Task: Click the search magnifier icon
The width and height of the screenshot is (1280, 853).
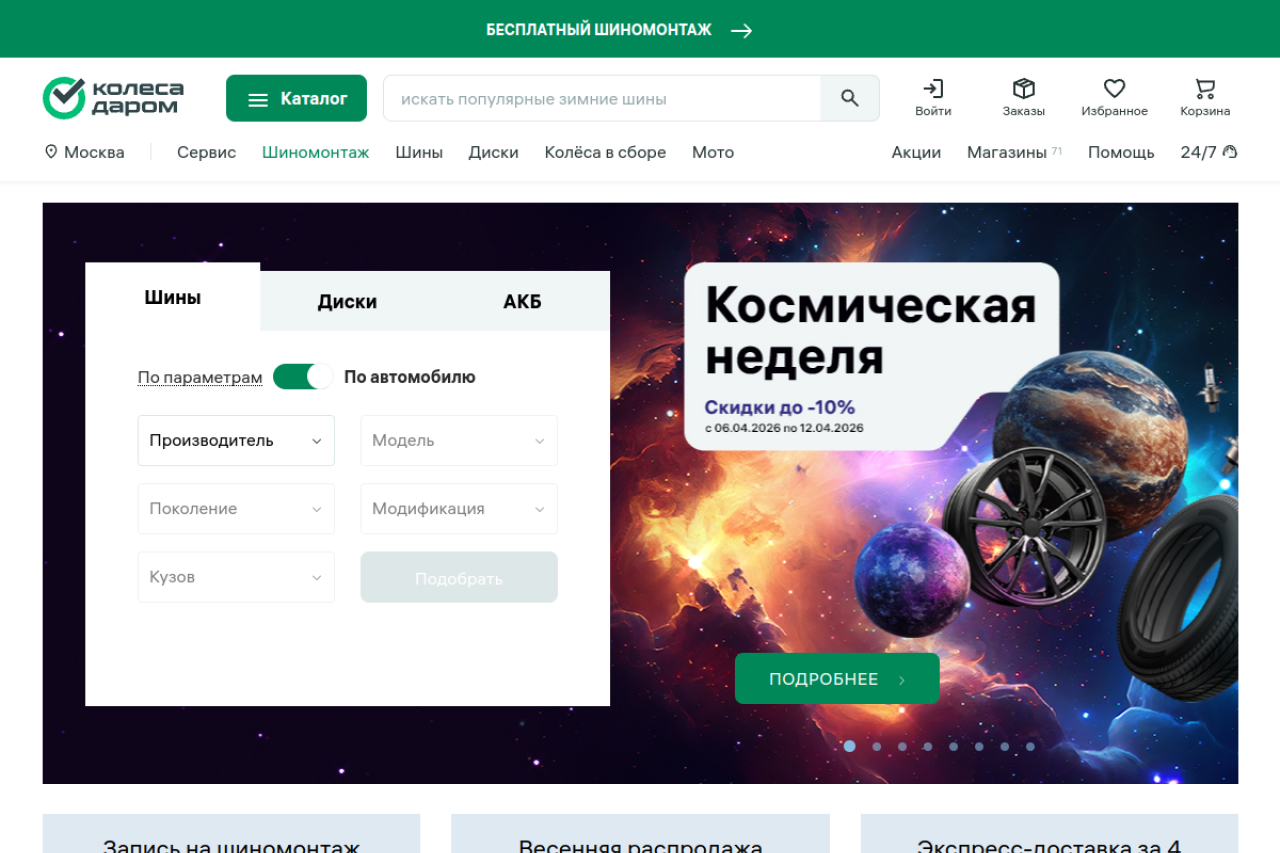Action: pyautogui.click(x=850, y=98)
